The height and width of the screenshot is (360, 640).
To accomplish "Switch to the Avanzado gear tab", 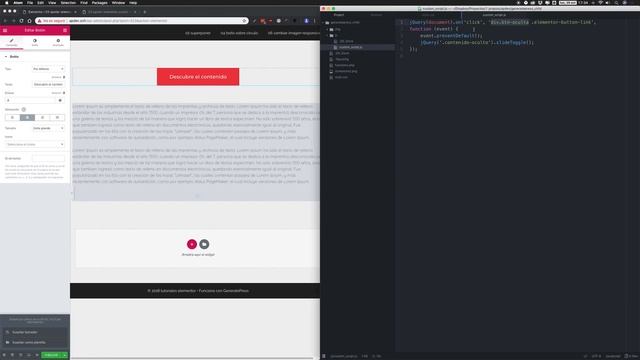I will pyautogui.click(x=58, y=42).
